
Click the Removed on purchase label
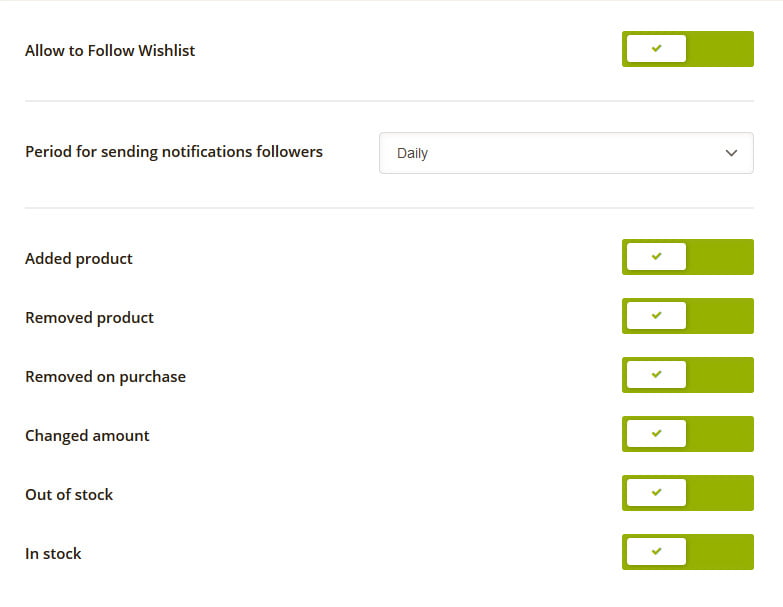[x=105, y=376]
